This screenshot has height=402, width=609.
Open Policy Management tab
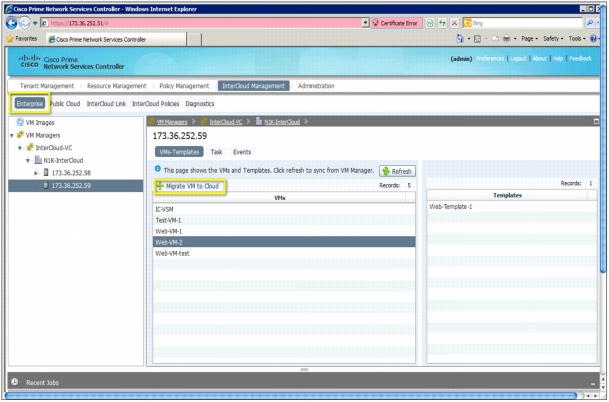point(184,86)
